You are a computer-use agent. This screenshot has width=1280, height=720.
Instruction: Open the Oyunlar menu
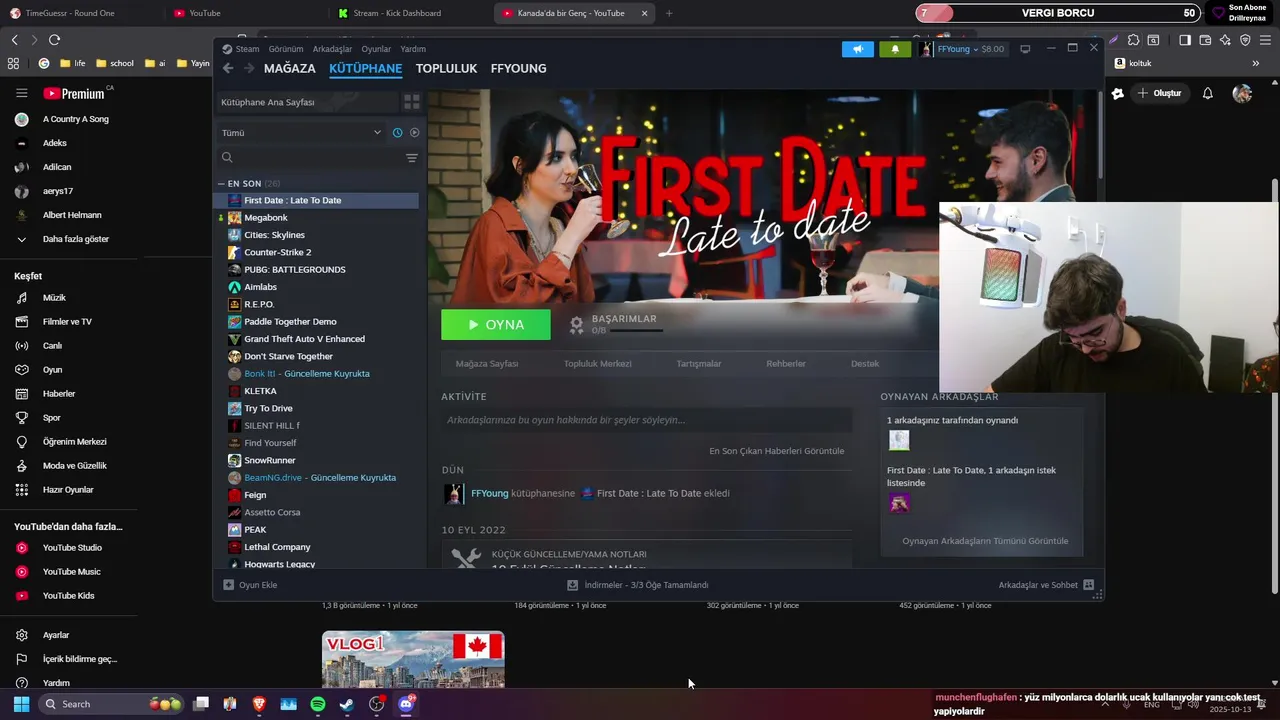pos(376,49)
